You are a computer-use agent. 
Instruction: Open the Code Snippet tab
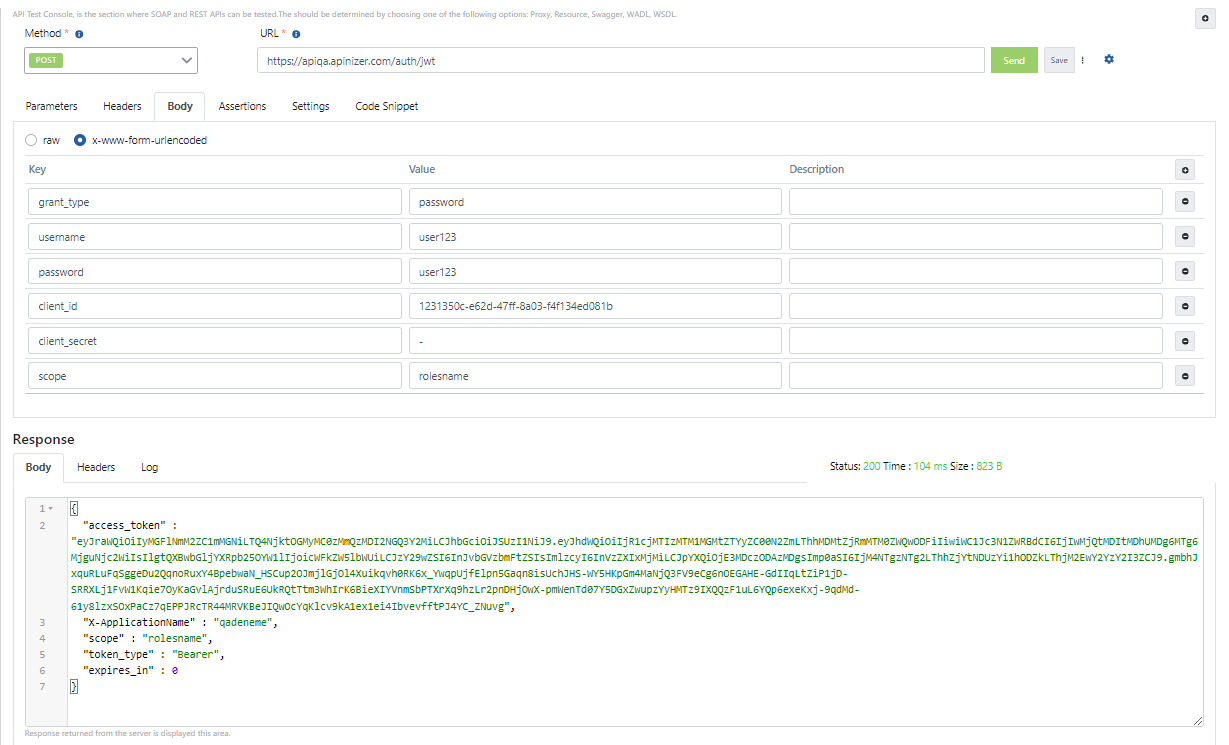coord(386,106)
